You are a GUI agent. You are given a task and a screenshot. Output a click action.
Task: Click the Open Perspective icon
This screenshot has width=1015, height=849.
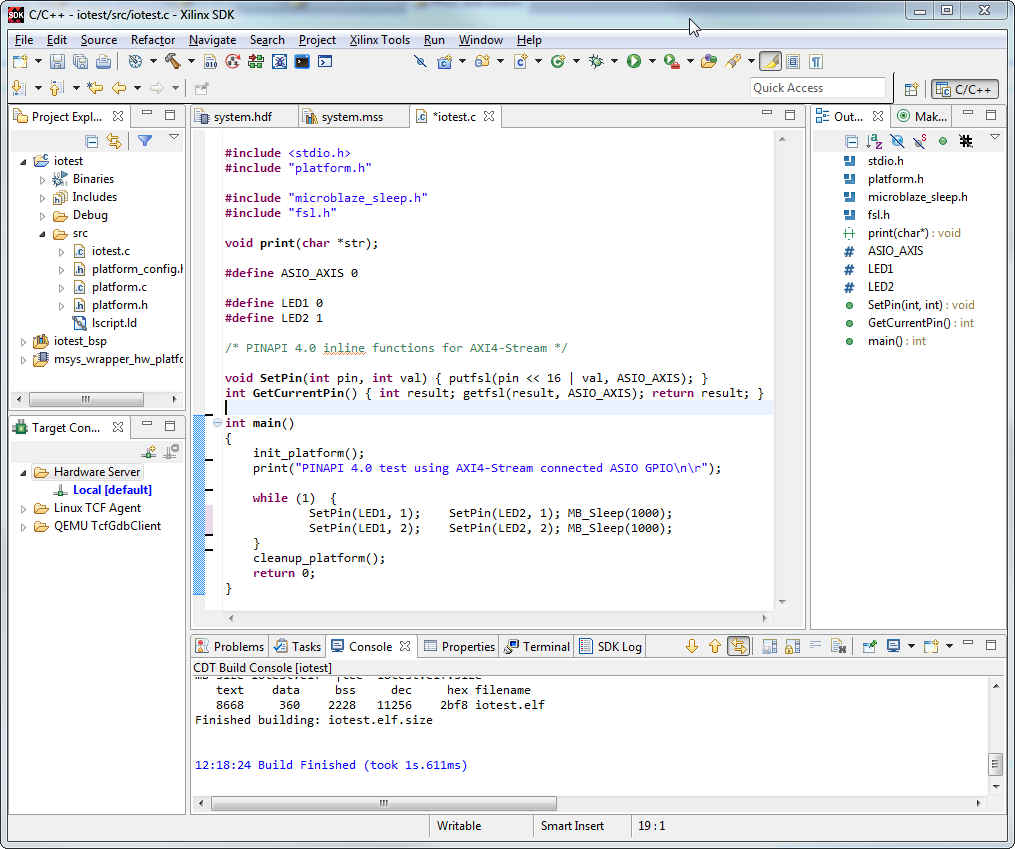point(911,89)
